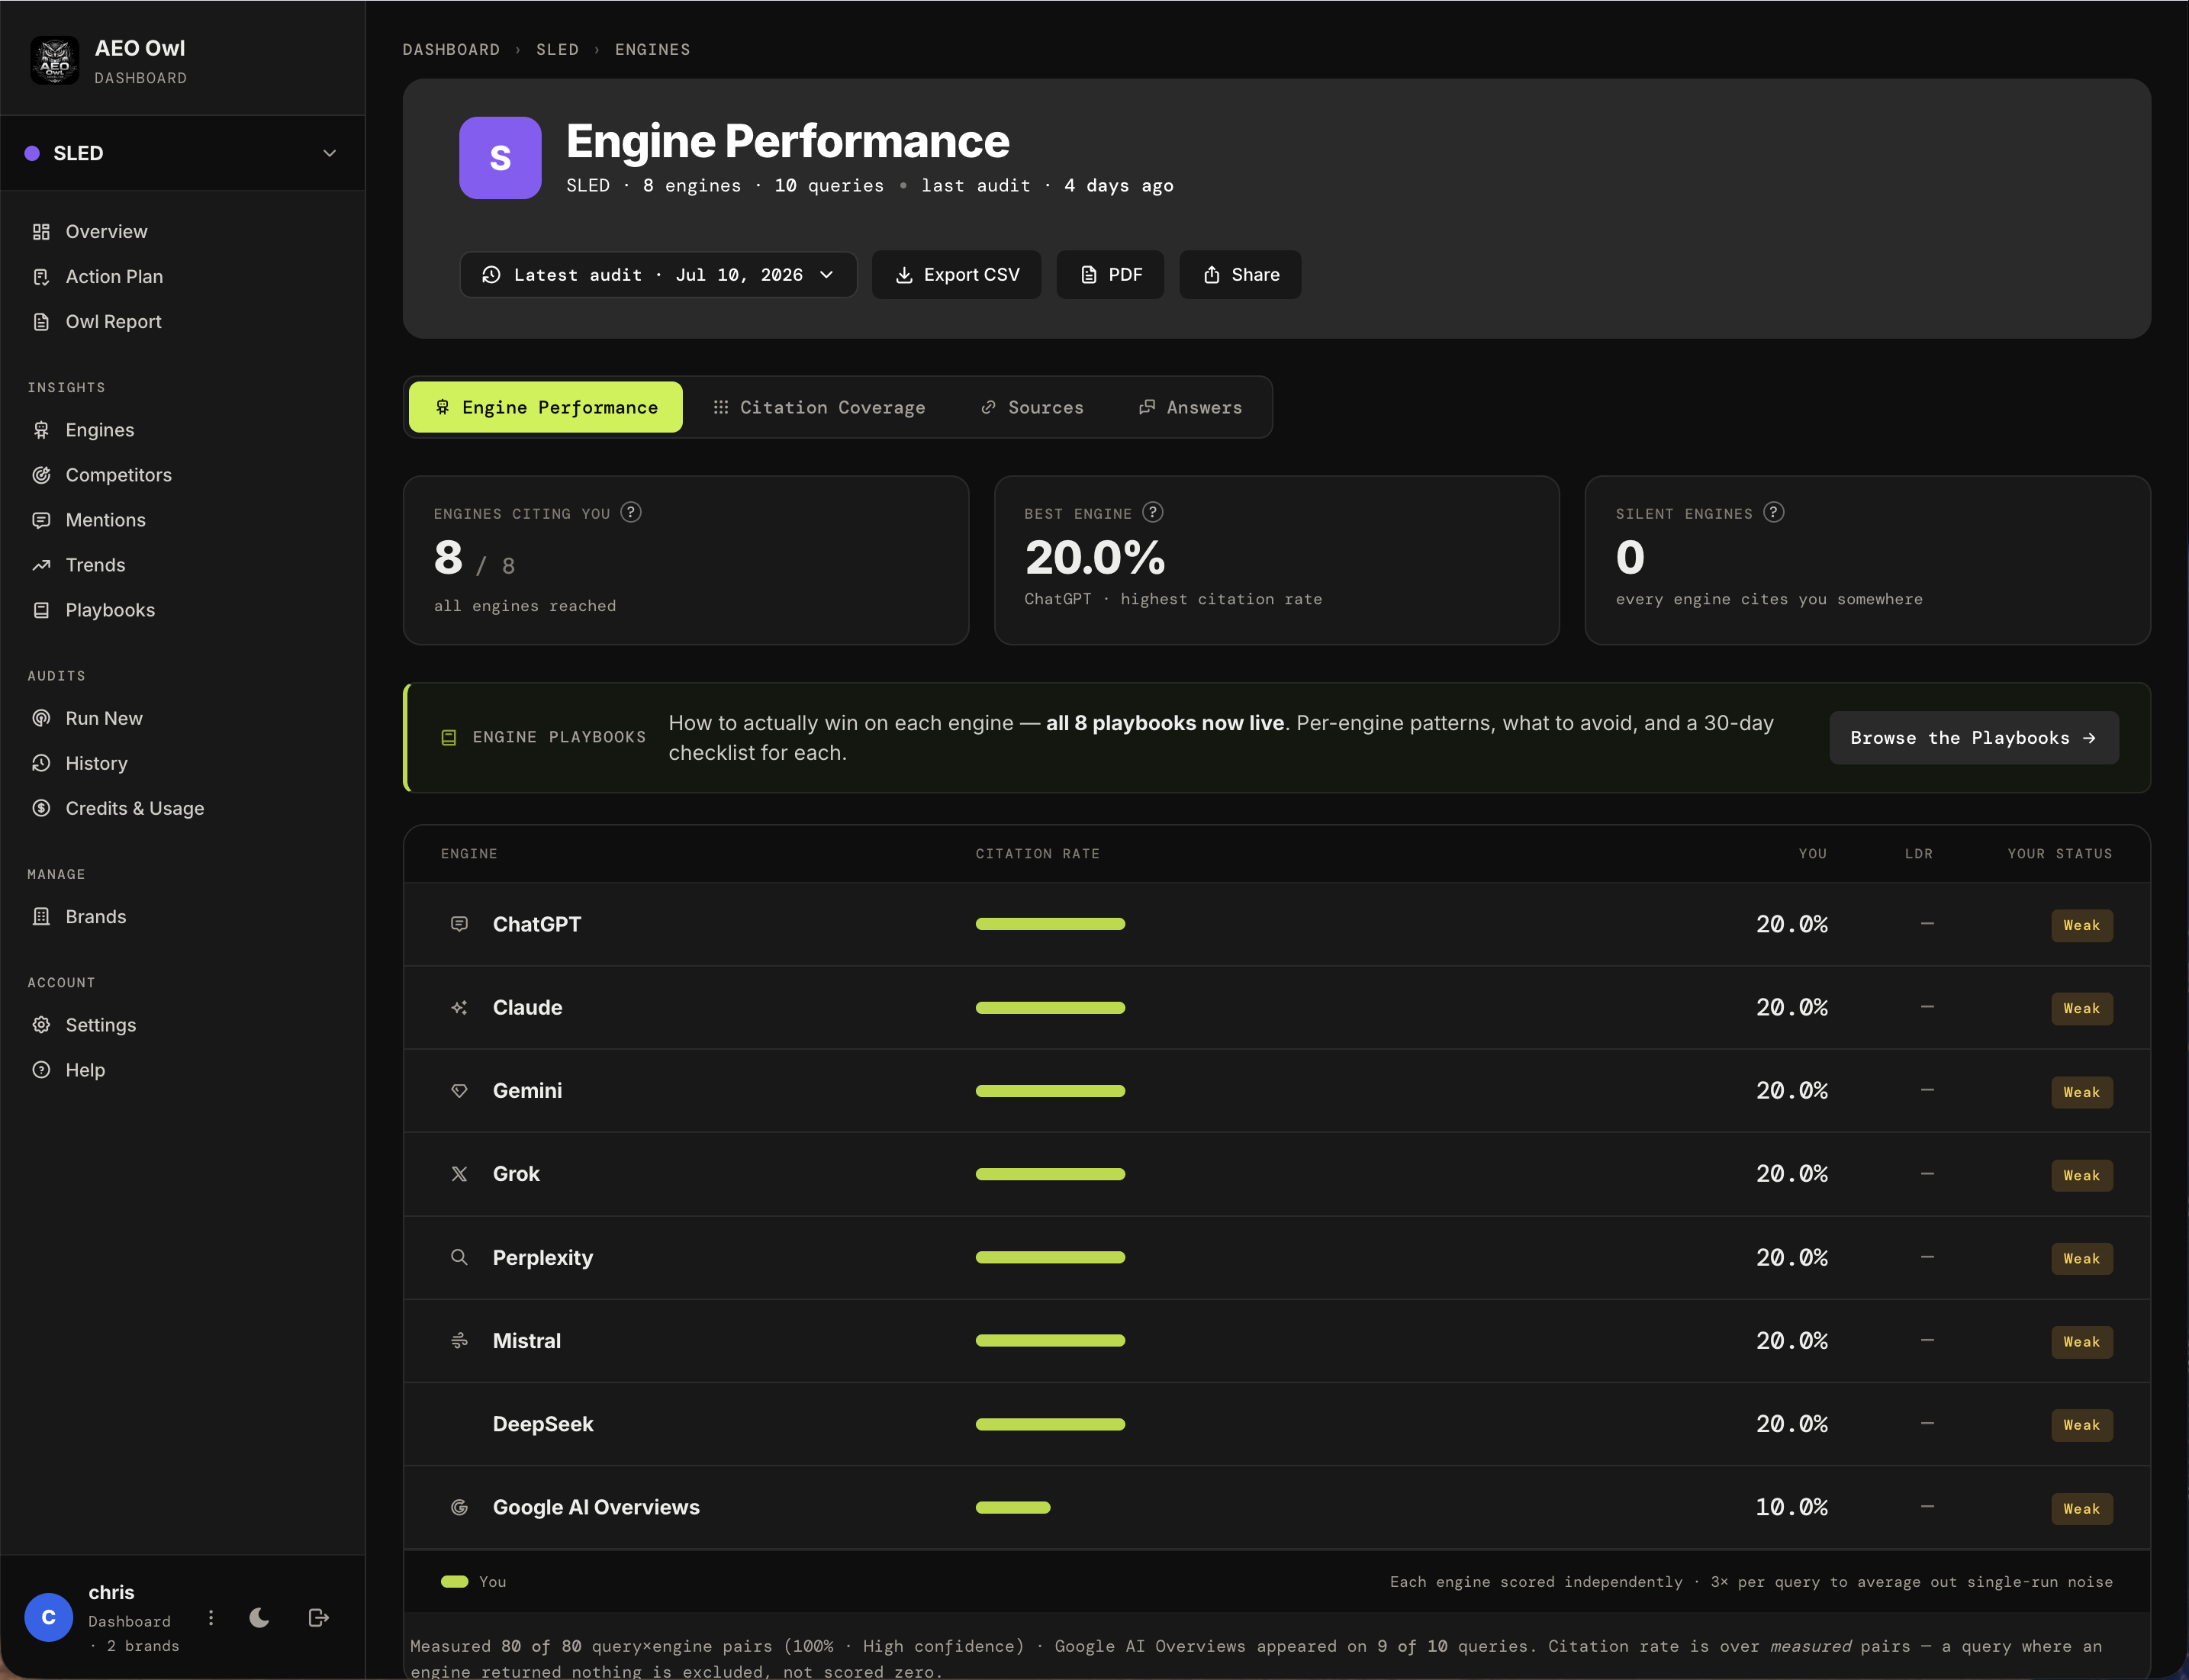The height and width of the screenshot is (1680, 2189).
Task: Click the Grok engine name
Action: click(x=516, y=1174)
